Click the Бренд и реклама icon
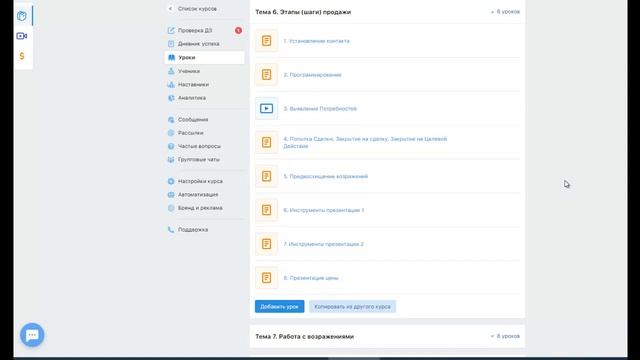Screen dimensions: 640x360 pyautogui.click(x=171, y=208)
